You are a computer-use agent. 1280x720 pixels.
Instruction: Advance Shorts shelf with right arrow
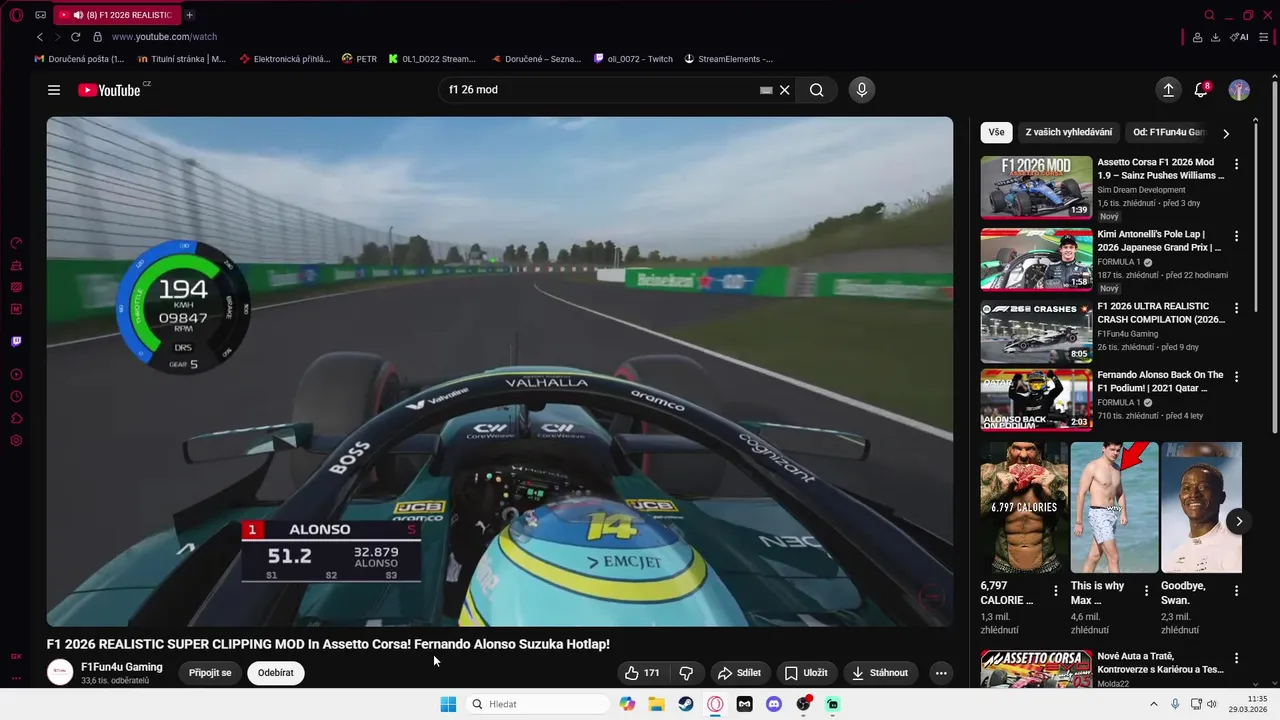(x=1239, y=521)
